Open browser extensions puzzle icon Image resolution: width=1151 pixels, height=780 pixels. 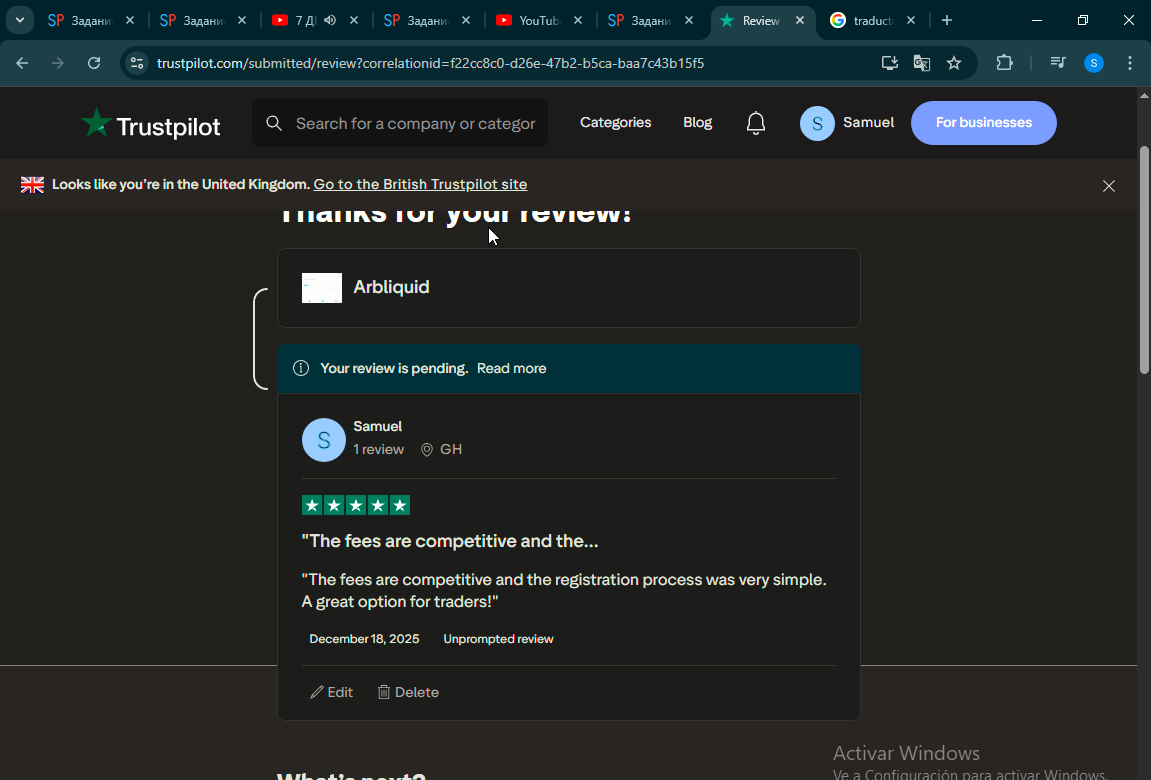1004,63
